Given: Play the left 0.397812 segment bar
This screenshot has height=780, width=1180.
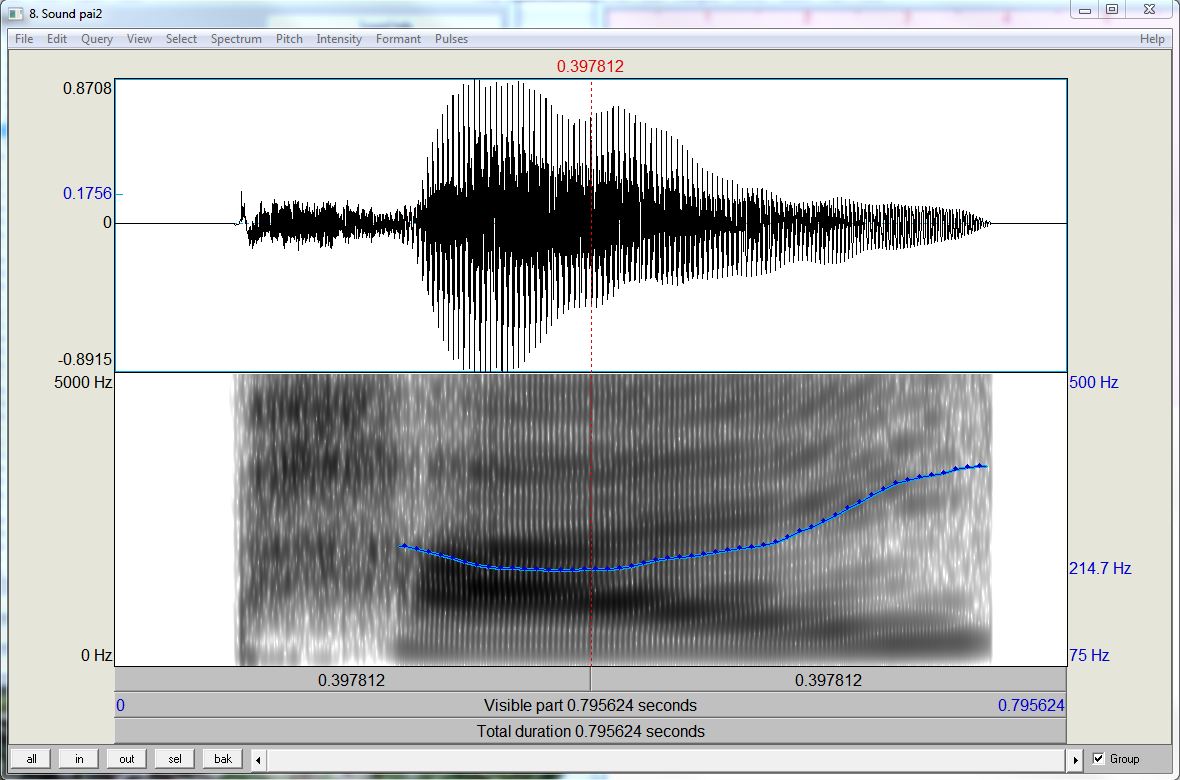Looking at the screenshot, I should (x=352, y=680).
